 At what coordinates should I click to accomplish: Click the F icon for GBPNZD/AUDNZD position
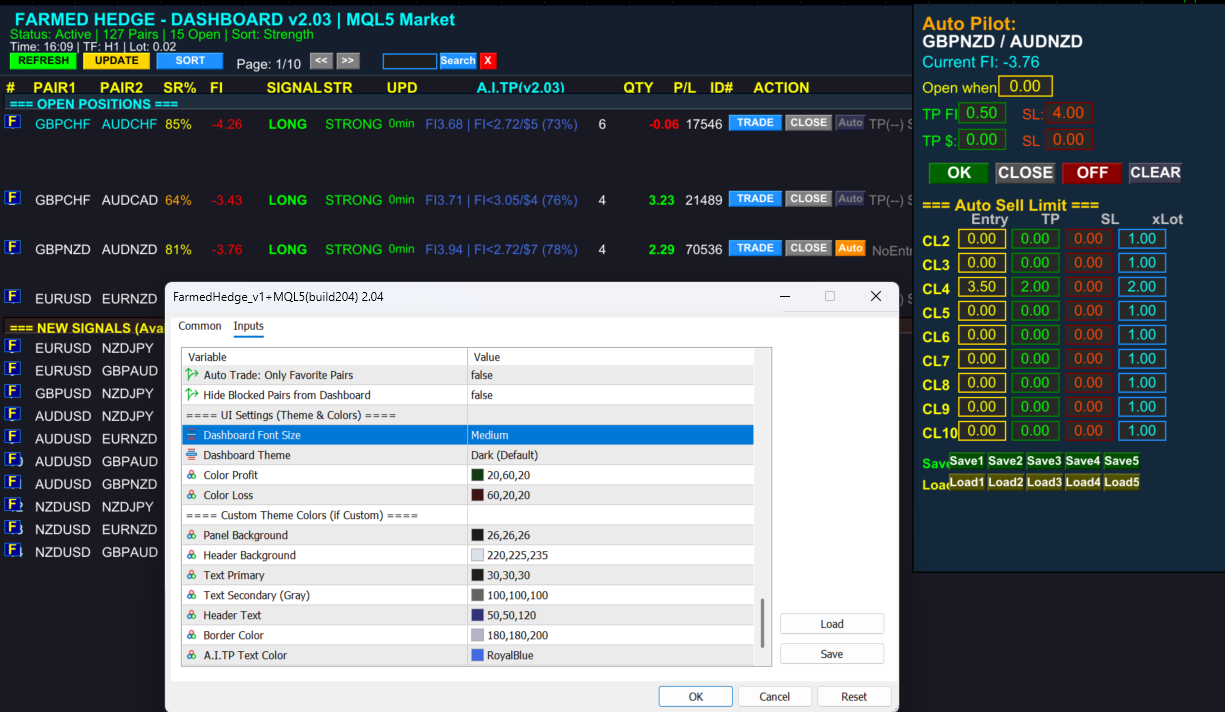(13, 247)
